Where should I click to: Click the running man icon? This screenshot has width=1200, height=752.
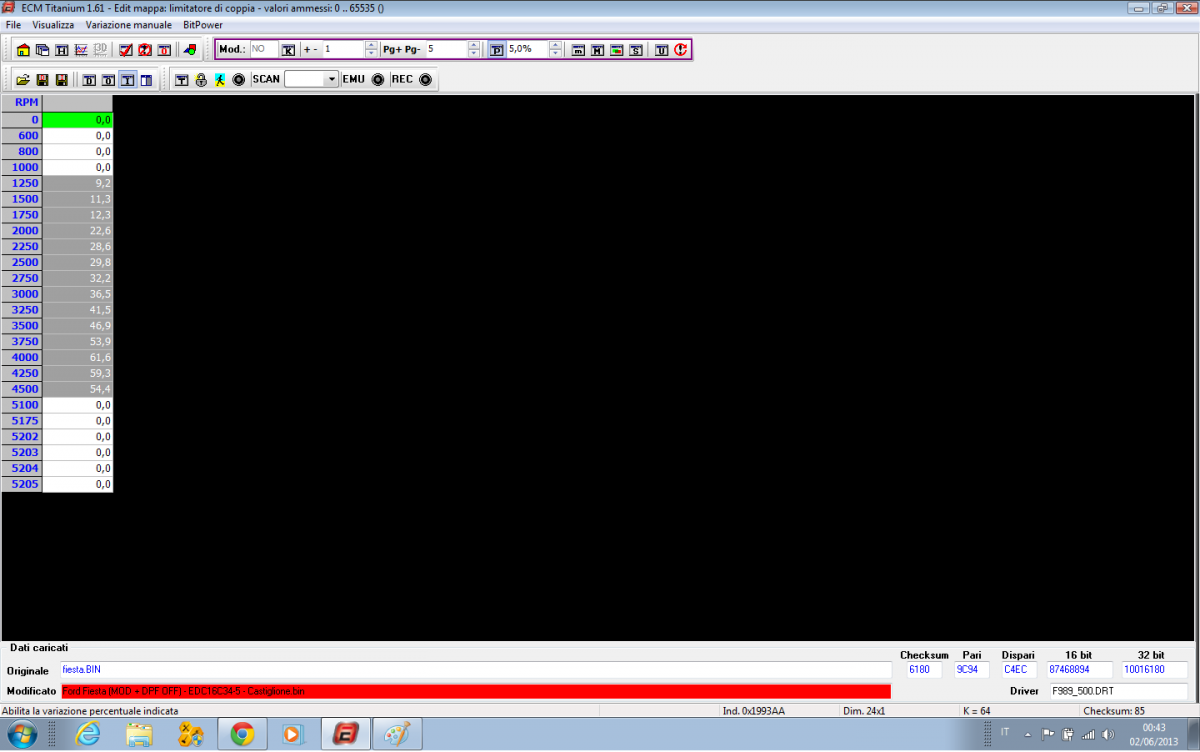point(219,79)
